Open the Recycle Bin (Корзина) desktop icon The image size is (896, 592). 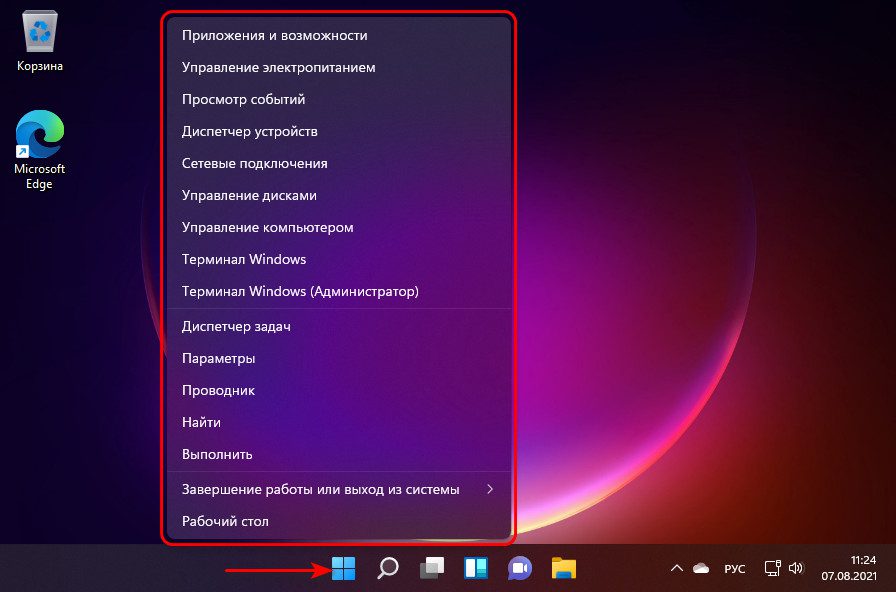point(39,42)
